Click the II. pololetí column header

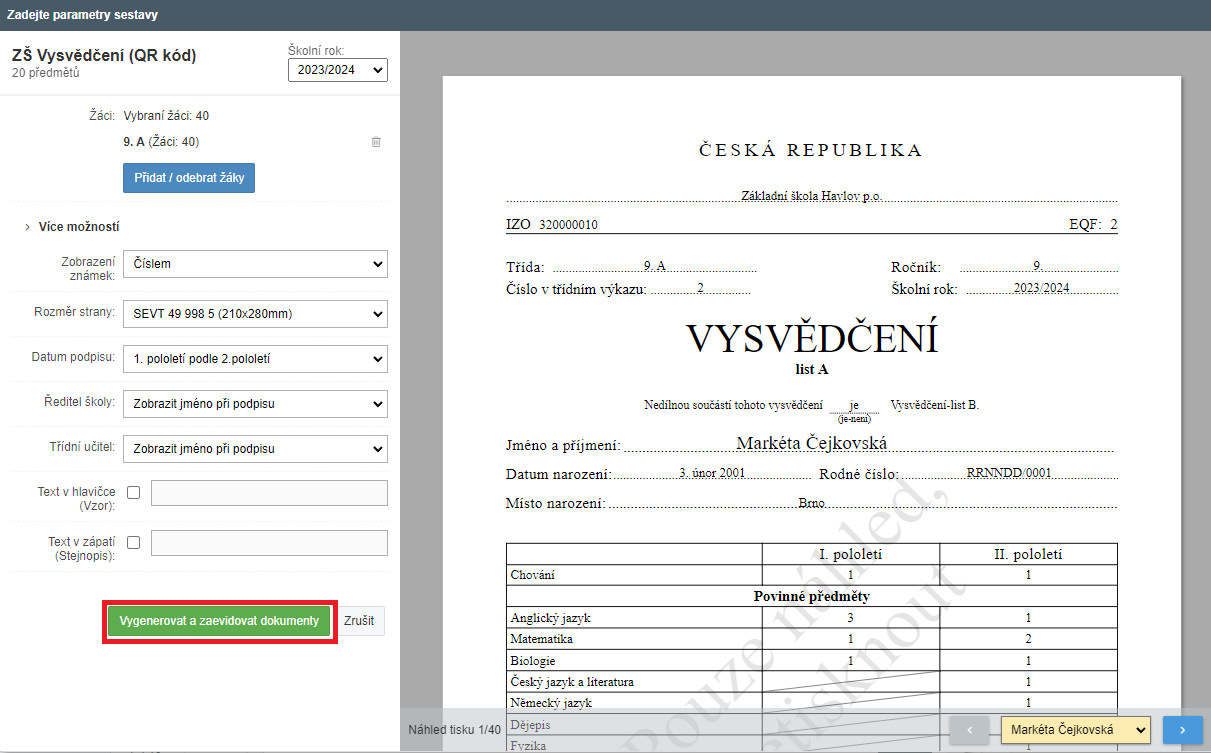(1028, 554)
